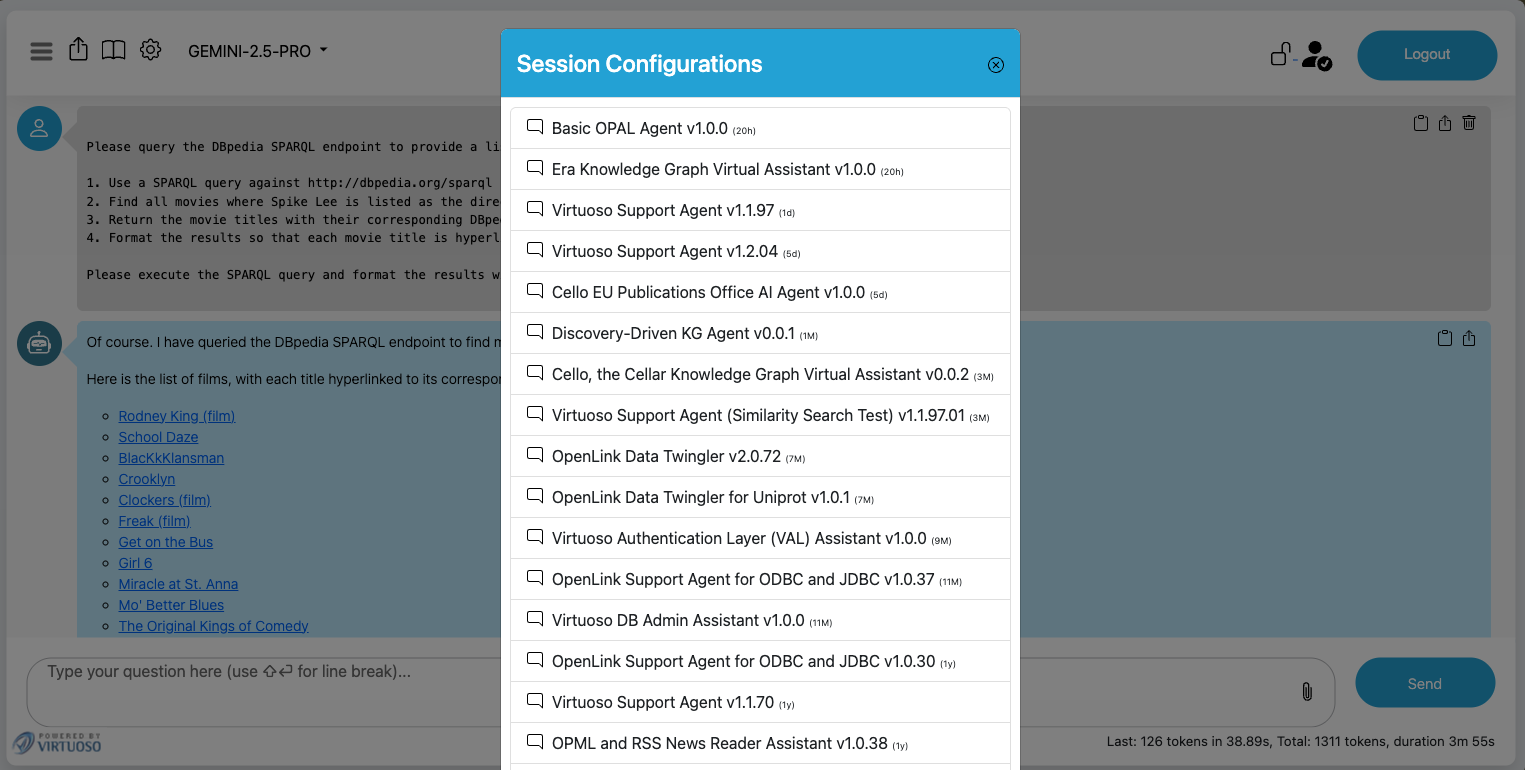
Task: Click the share/export icon in top toolbar
Action: coord(78,49)
